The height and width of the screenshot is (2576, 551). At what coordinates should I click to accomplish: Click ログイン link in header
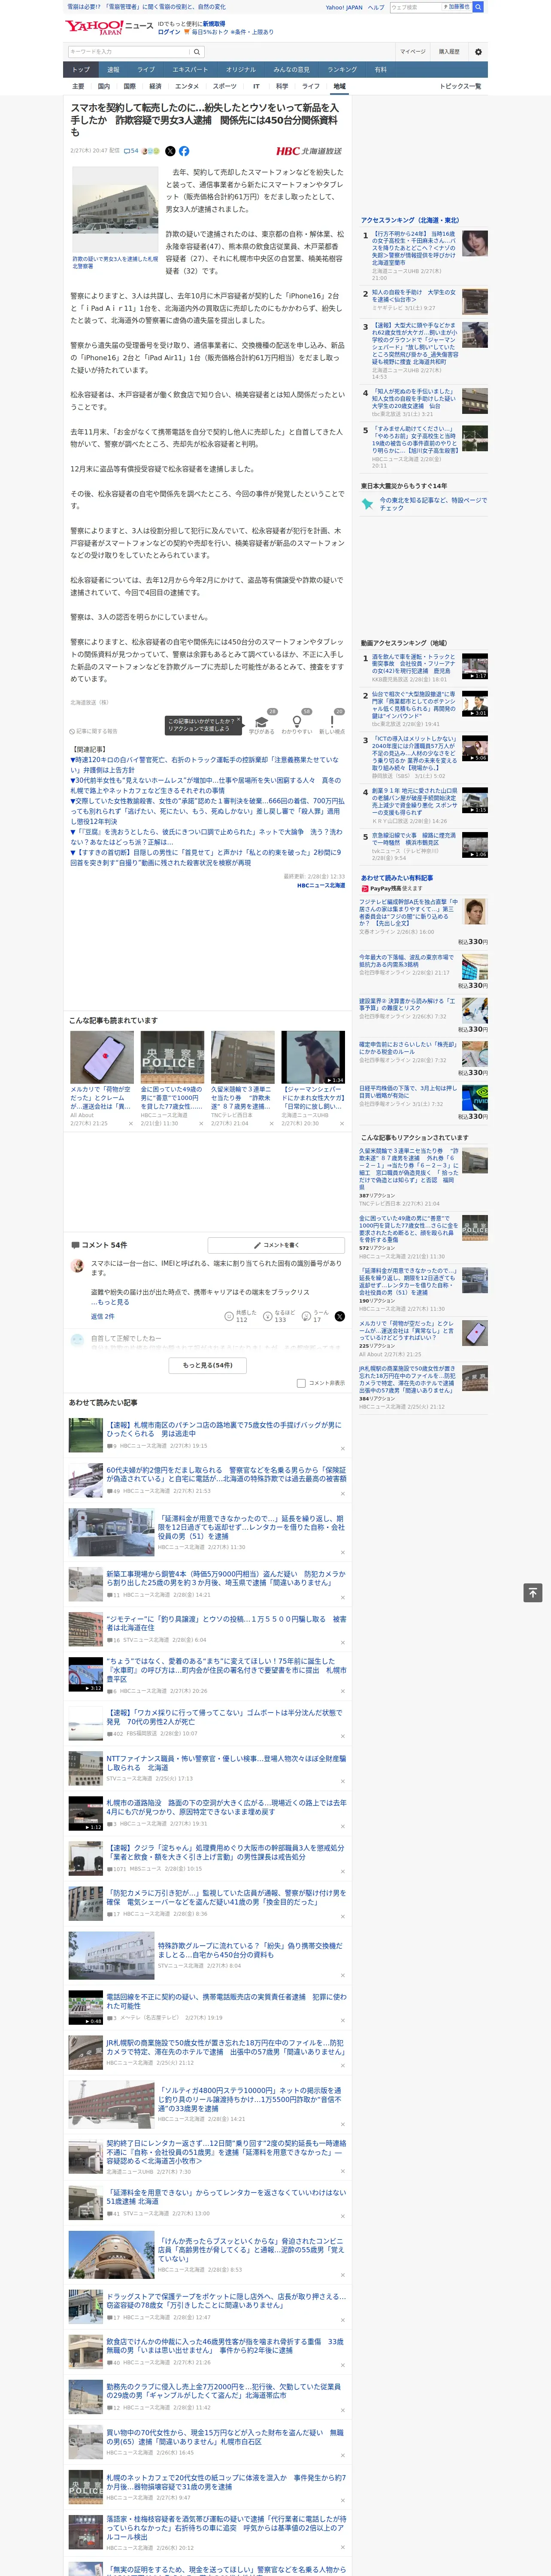(169, 32)
